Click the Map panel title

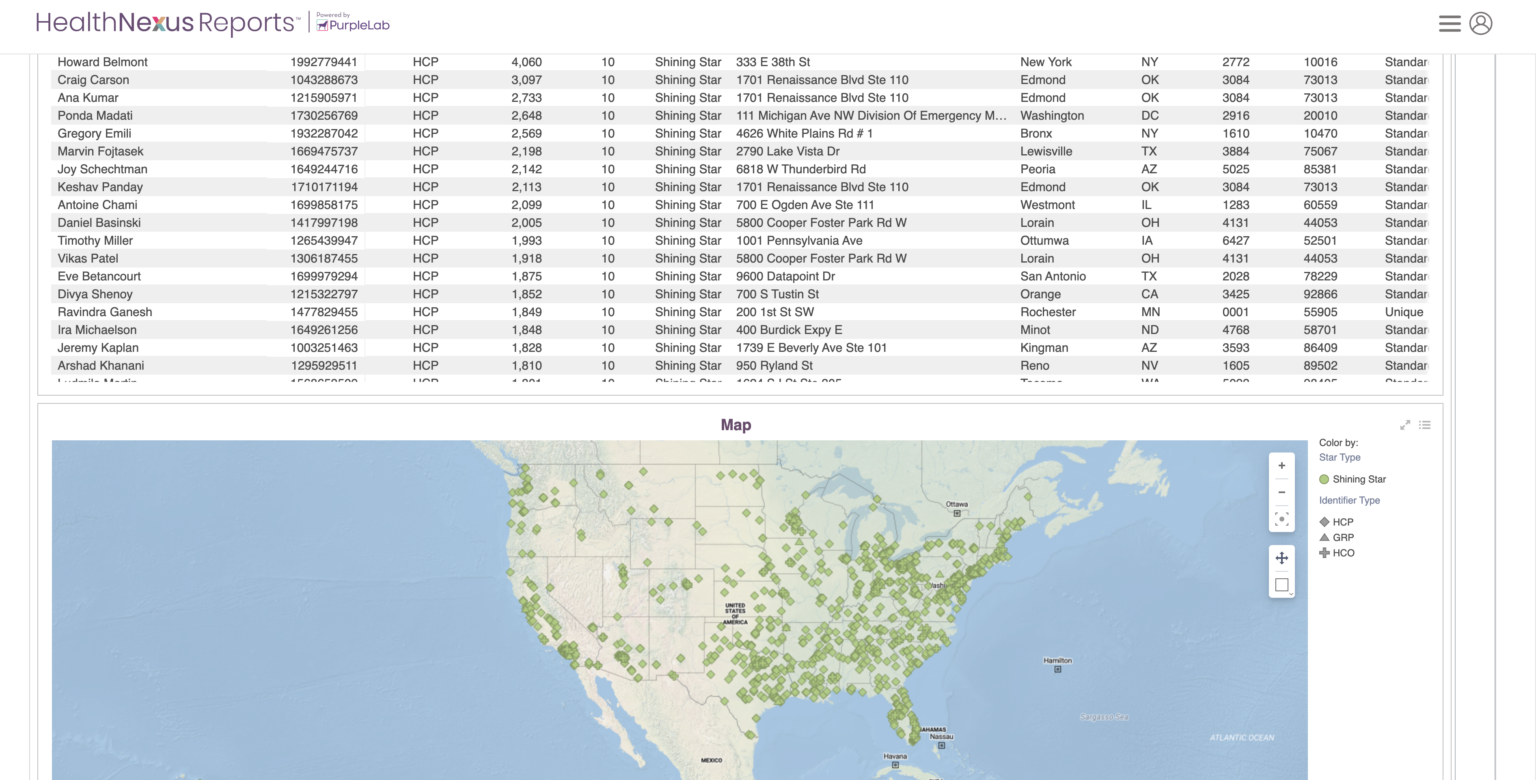pos(735,425)
